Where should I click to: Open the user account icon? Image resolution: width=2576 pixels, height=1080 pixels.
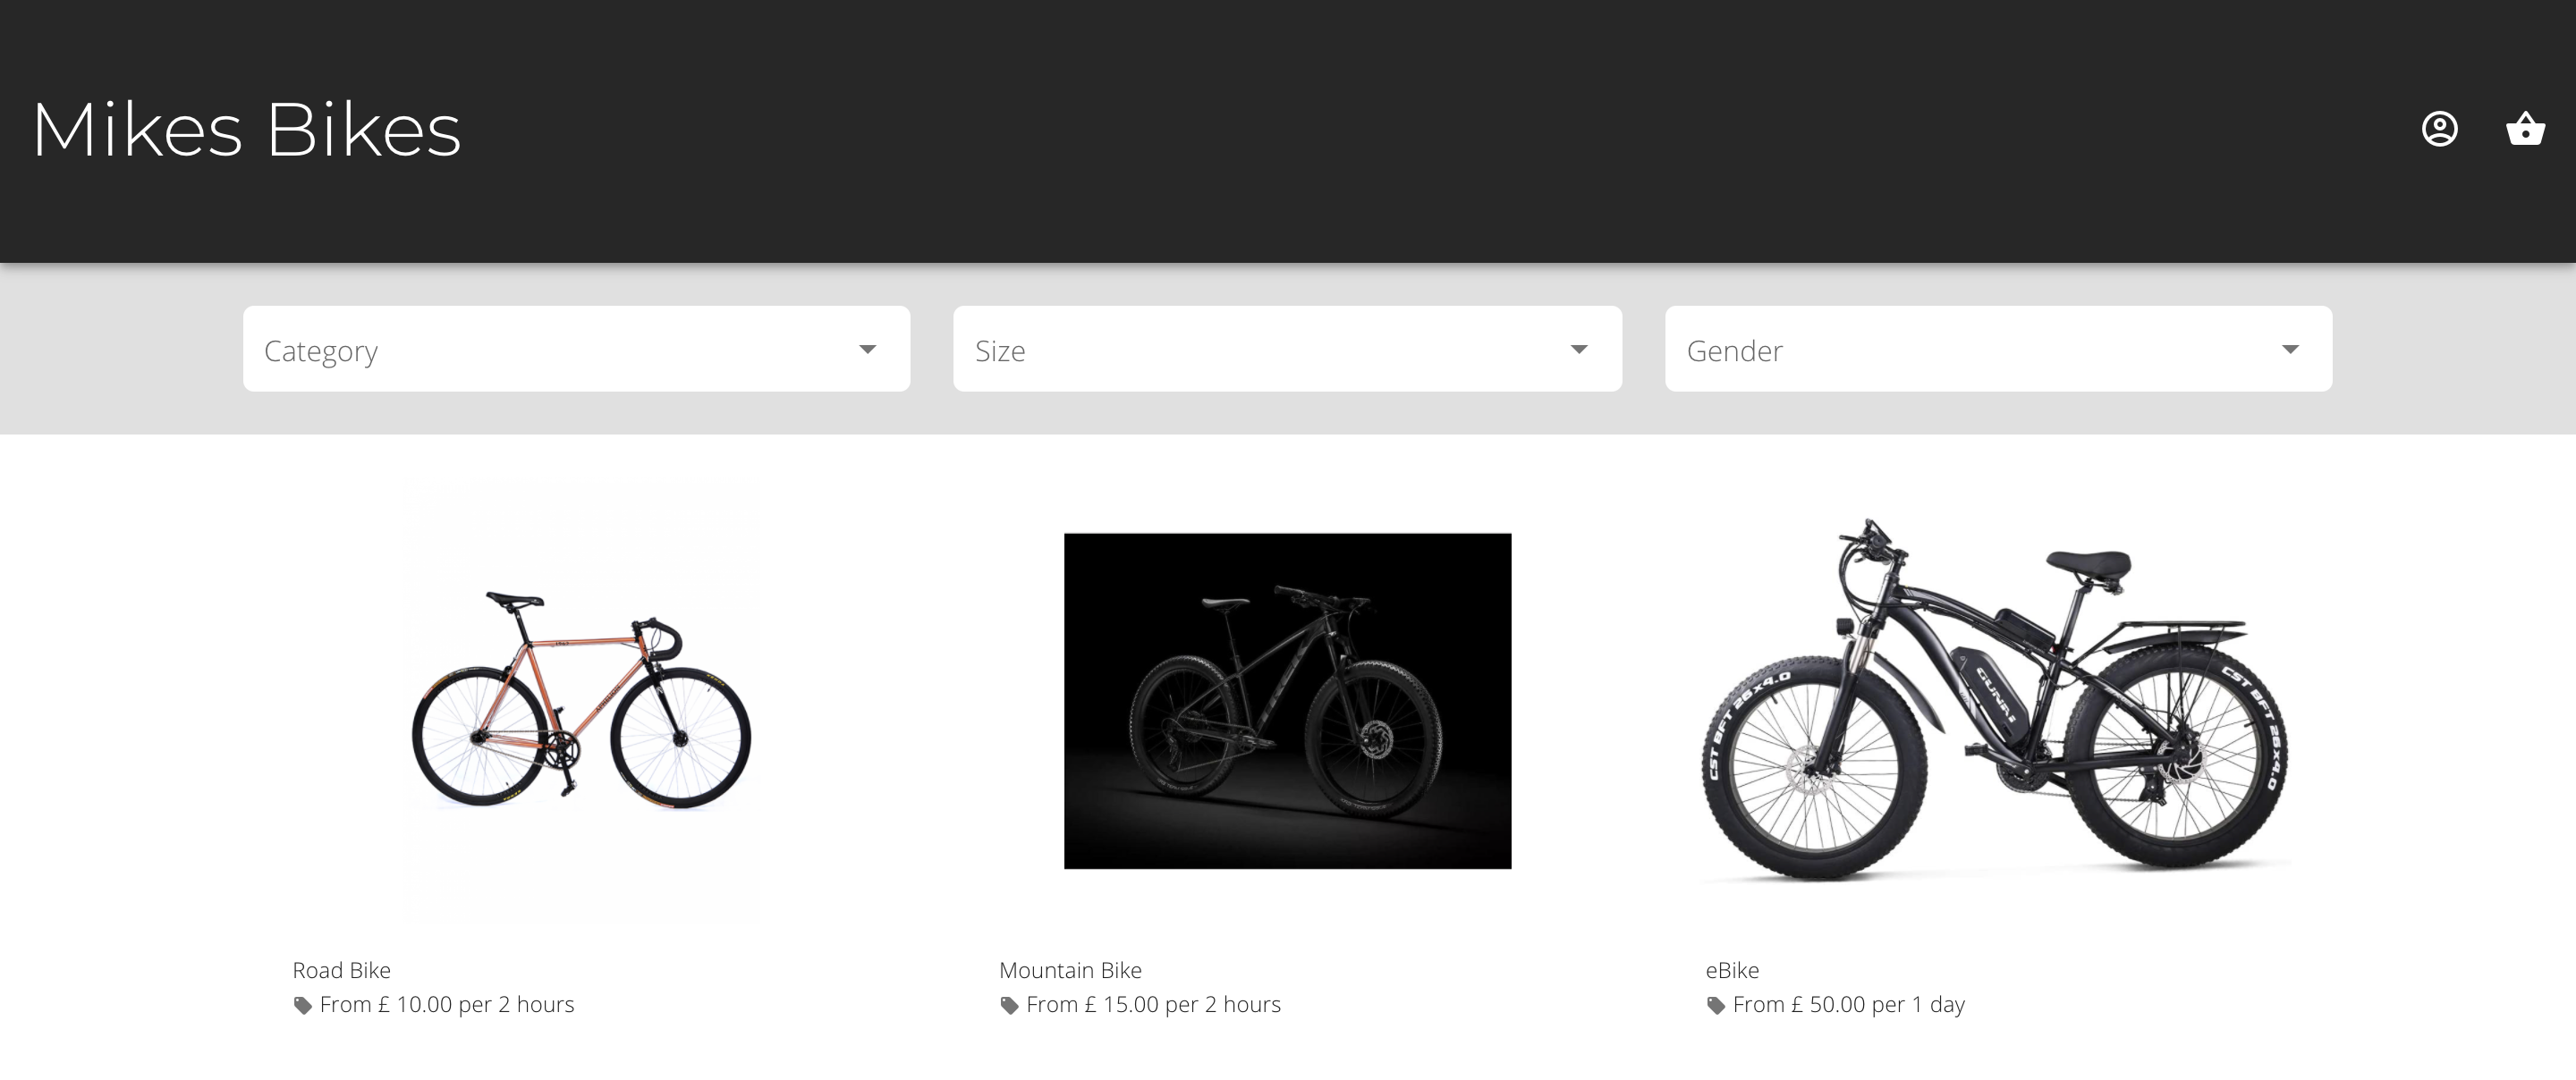click(x=2439, y=129)
